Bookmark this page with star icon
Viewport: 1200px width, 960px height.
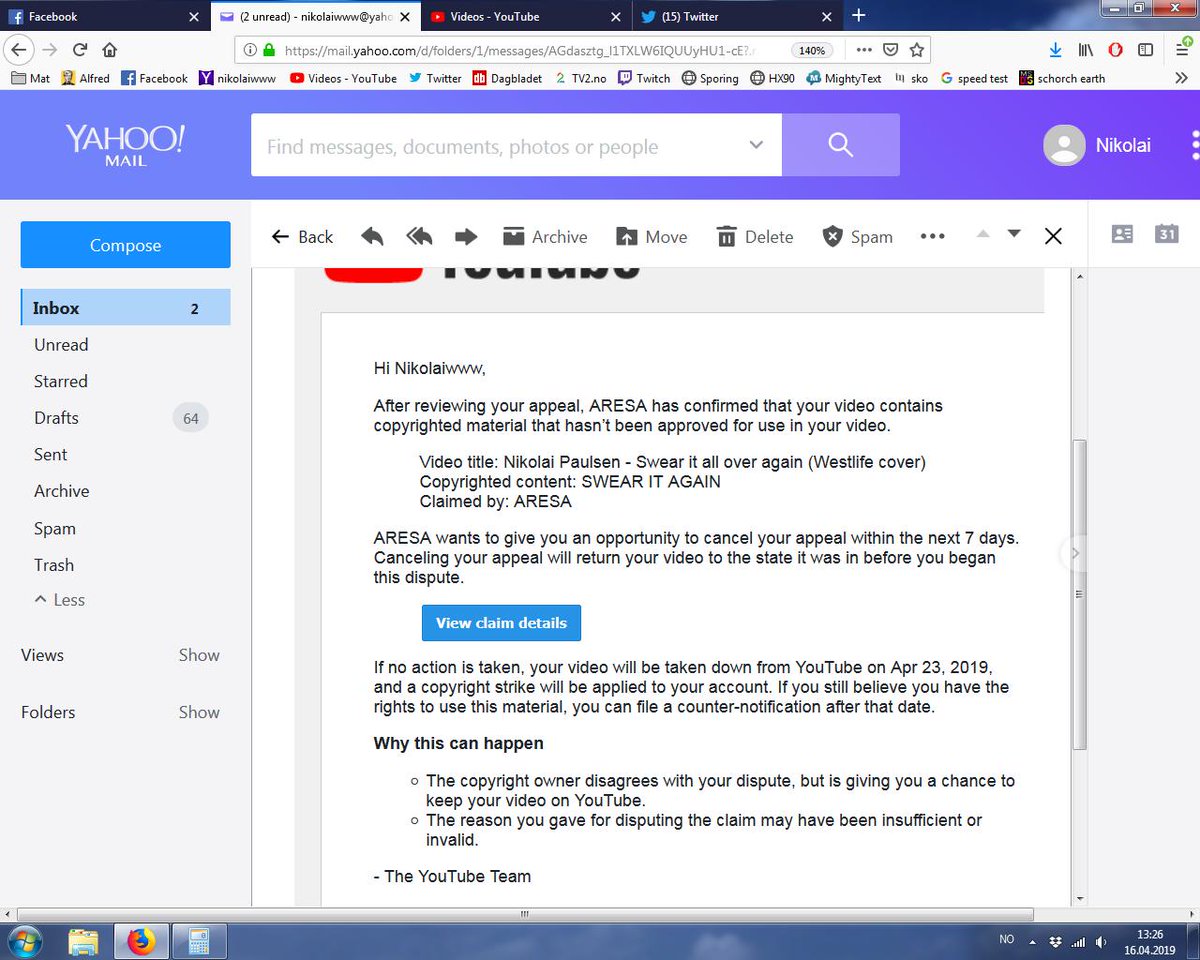(917, 50)
